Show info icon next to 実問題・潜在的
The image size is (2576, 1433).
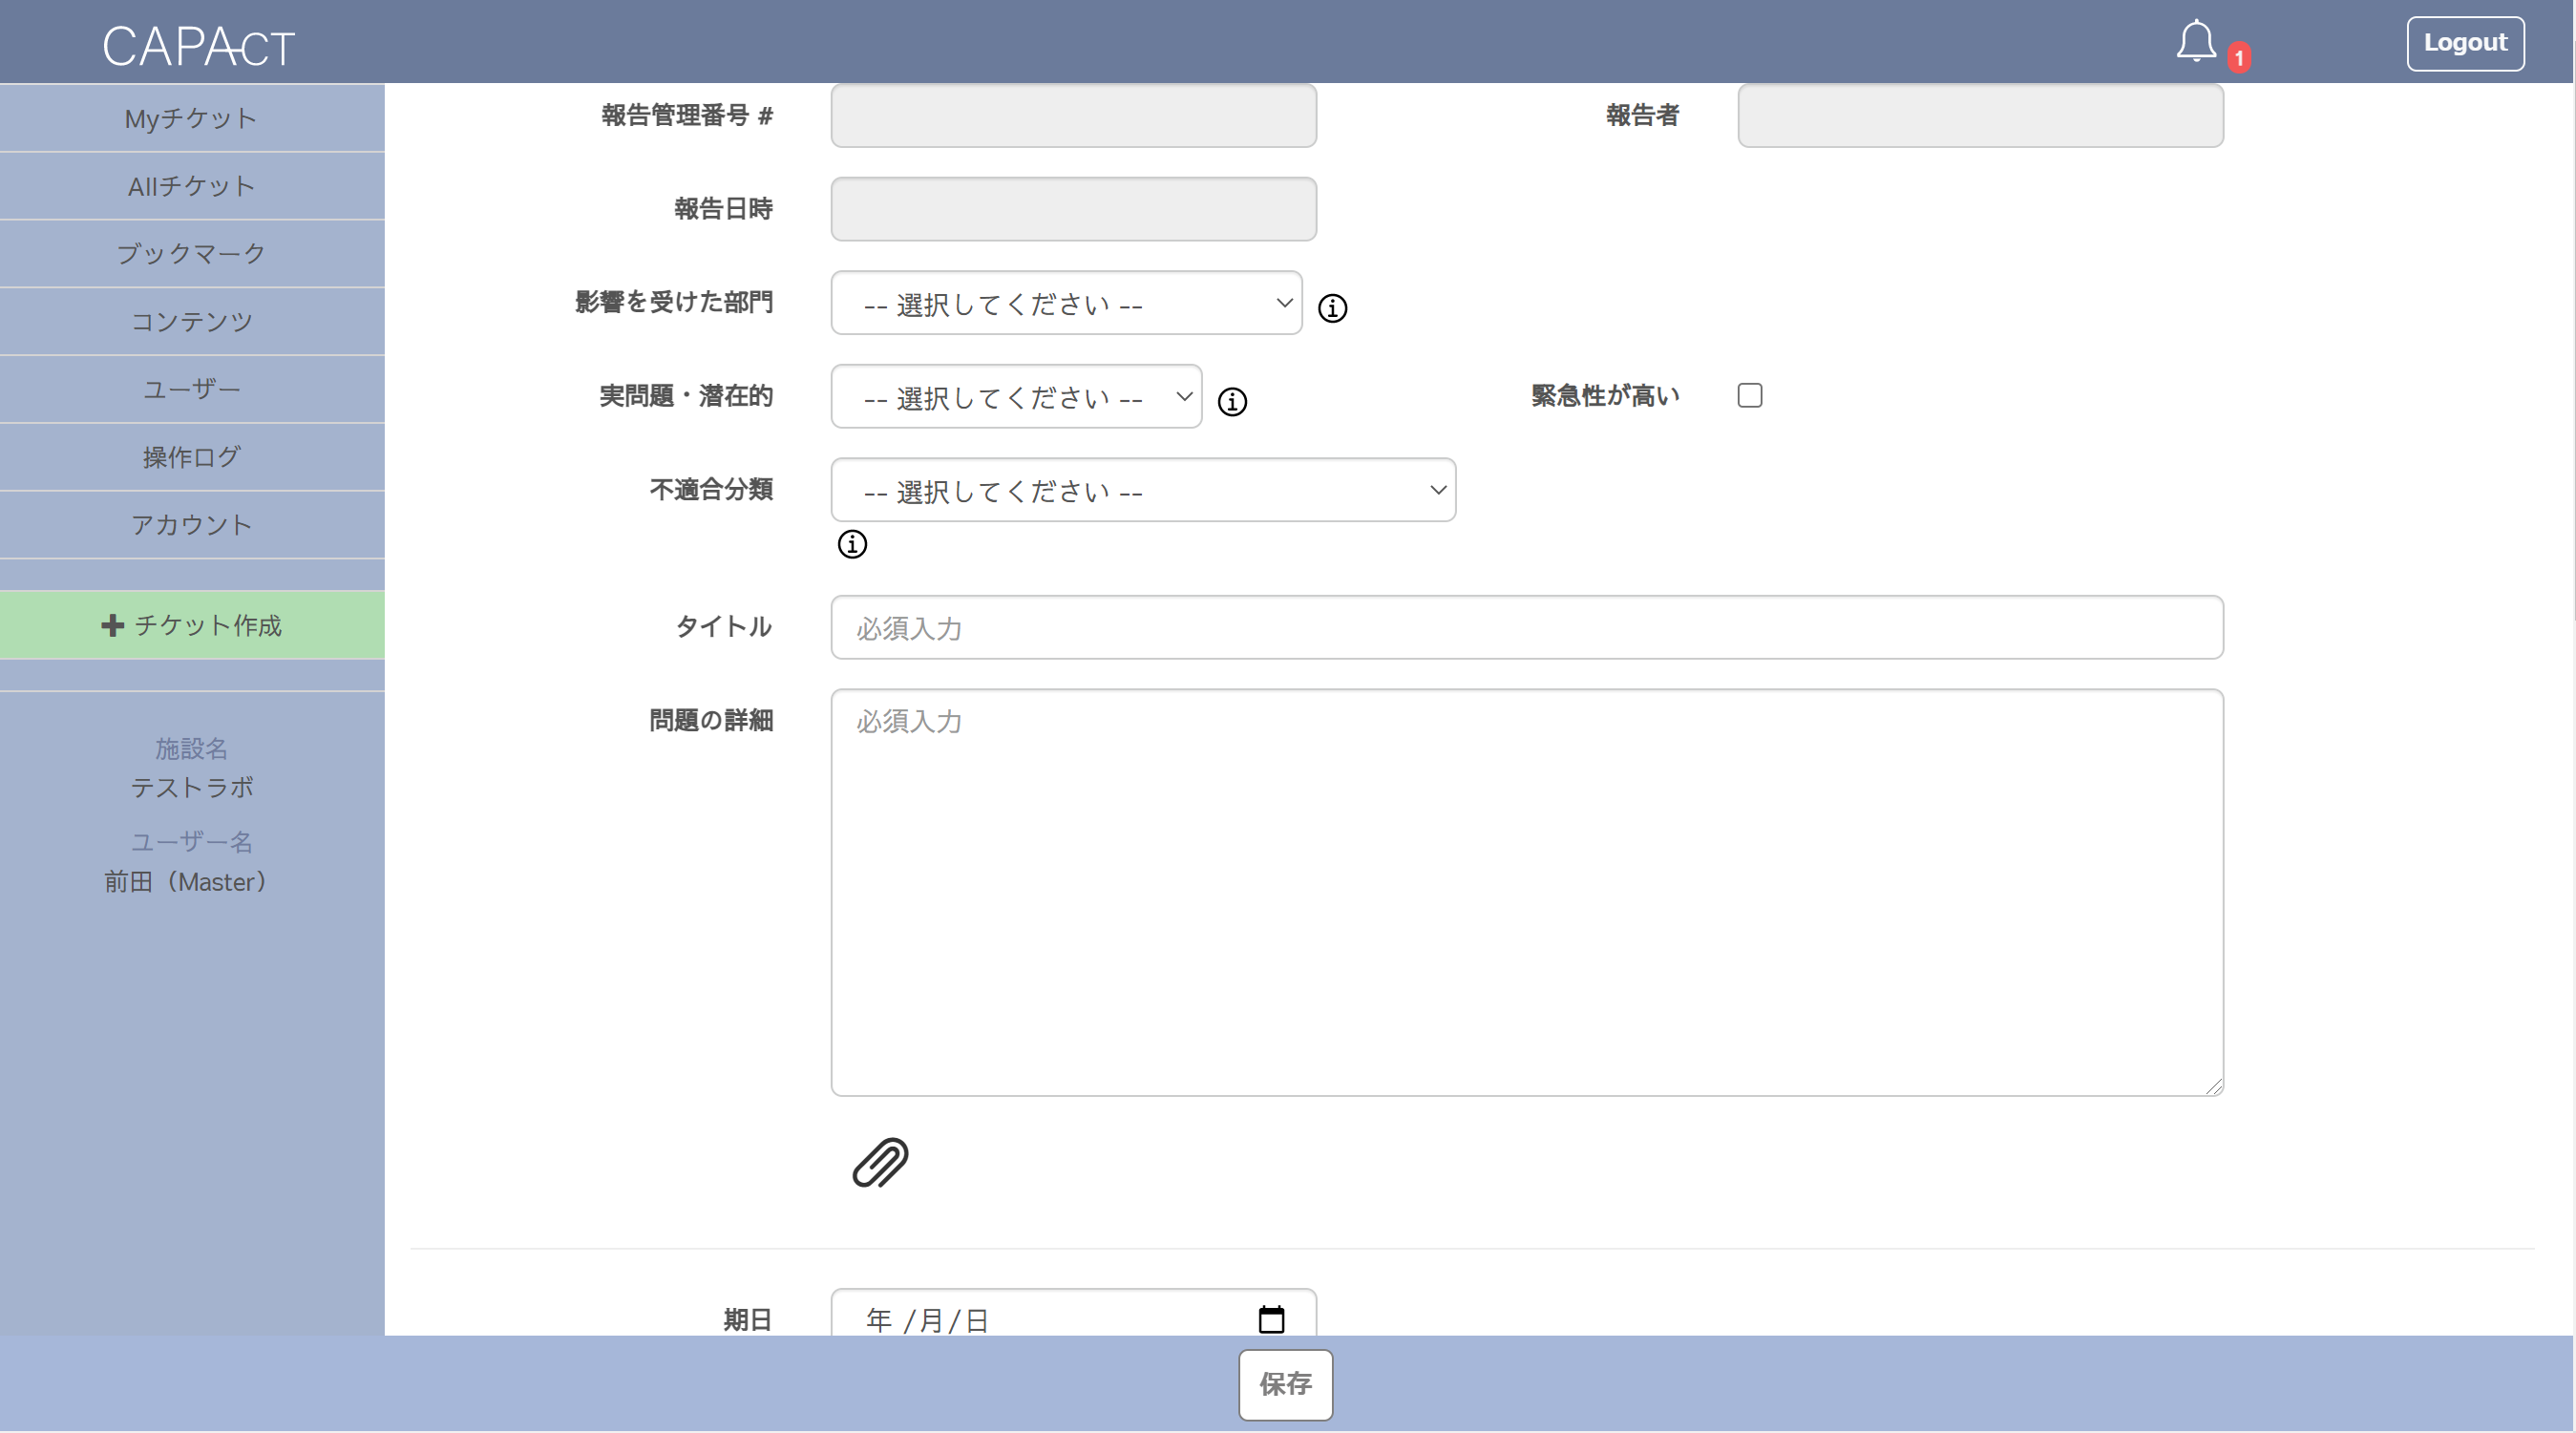pyautogui.click(x=1232, y=402)
